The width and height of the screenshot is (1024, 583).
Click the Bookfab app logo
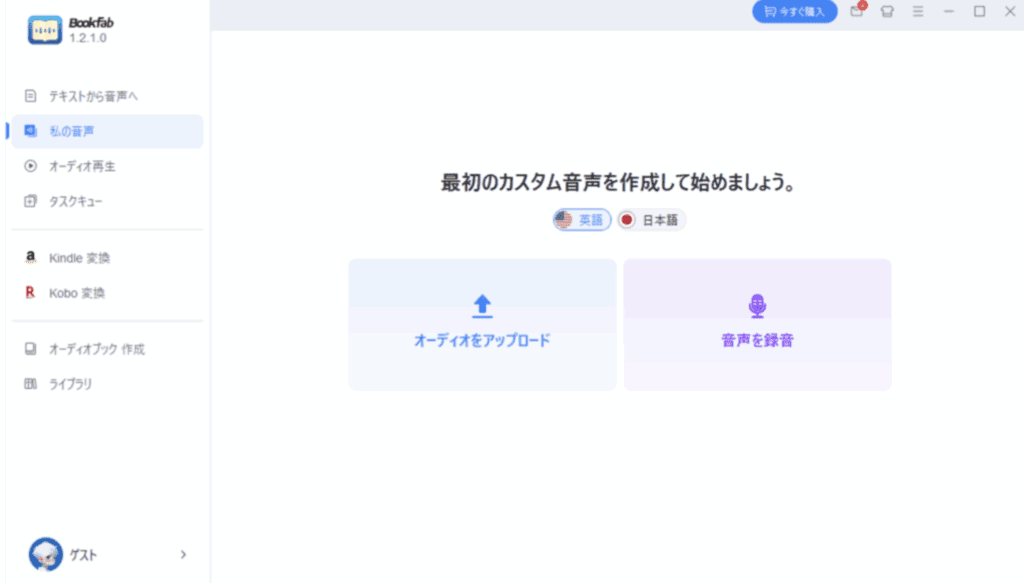click(x=45, y=31)
